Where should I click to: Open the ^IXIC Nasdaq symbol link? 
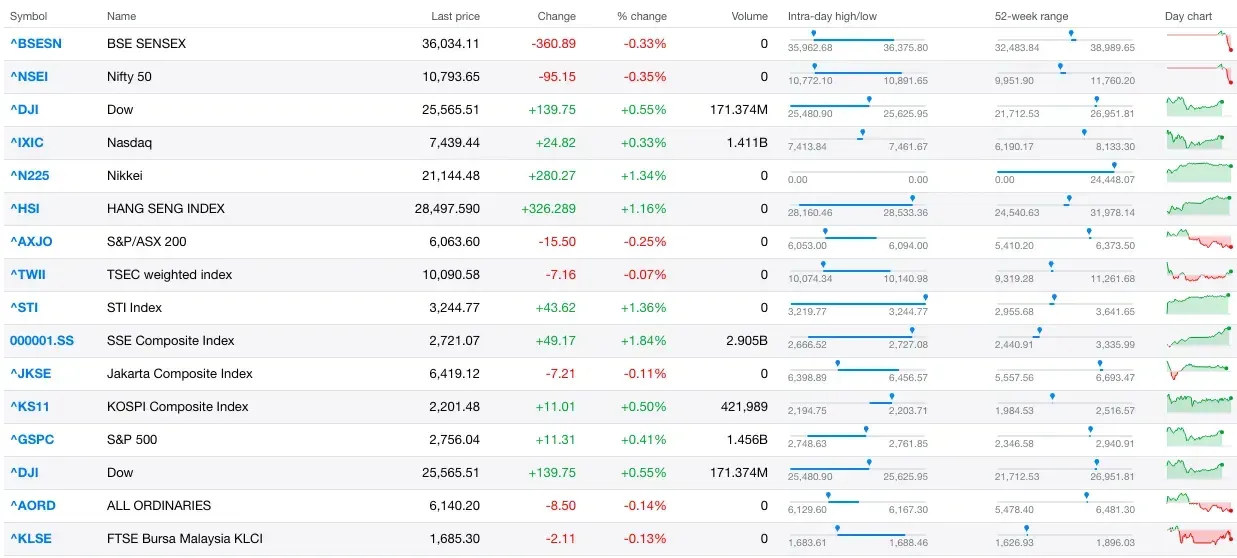[27, 143]
